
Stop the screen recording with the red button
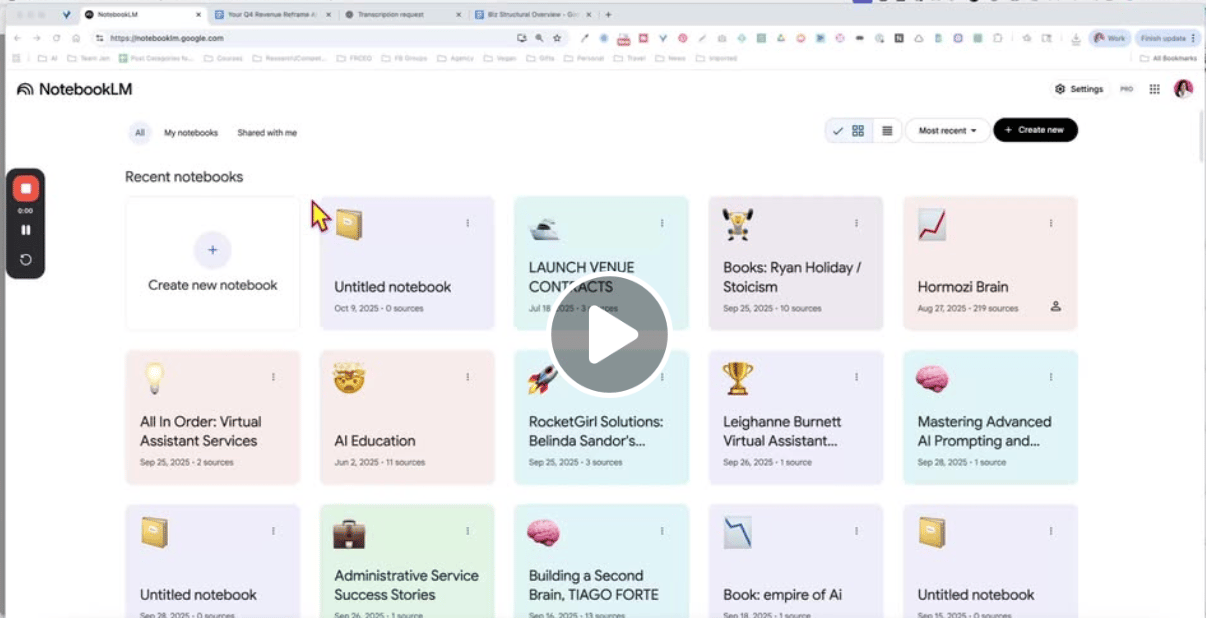(26, 188)
